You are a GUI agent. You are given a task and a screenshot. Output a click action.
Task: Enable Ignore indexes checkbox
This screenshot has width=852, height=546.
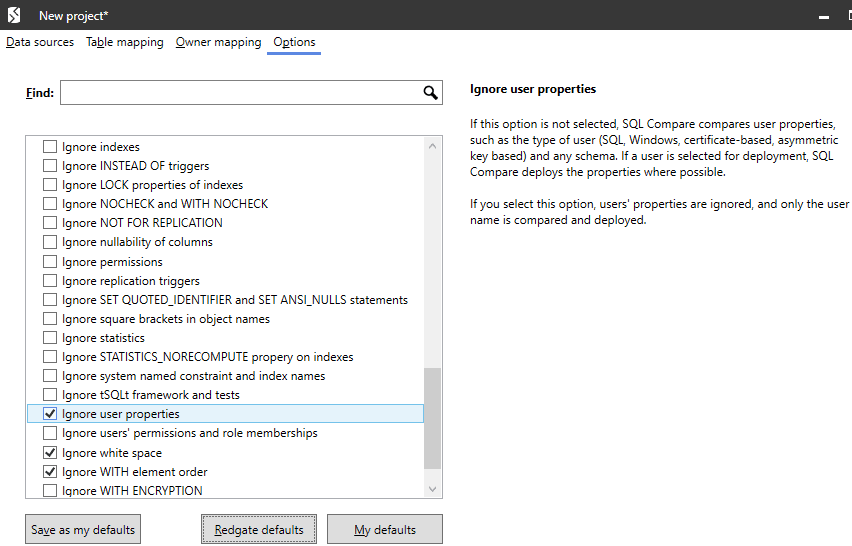coord(50,147)
